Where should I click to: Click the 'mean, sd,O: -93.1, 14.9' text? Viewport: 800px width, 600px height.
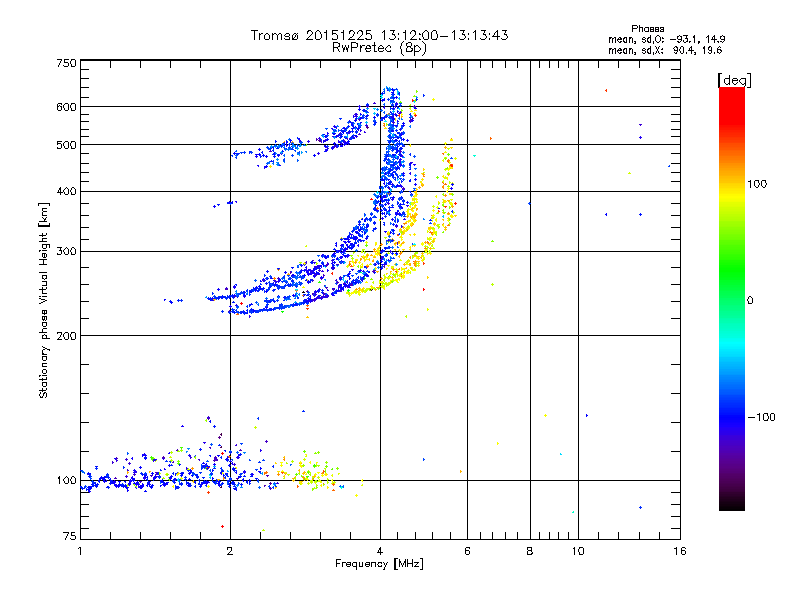666,39
